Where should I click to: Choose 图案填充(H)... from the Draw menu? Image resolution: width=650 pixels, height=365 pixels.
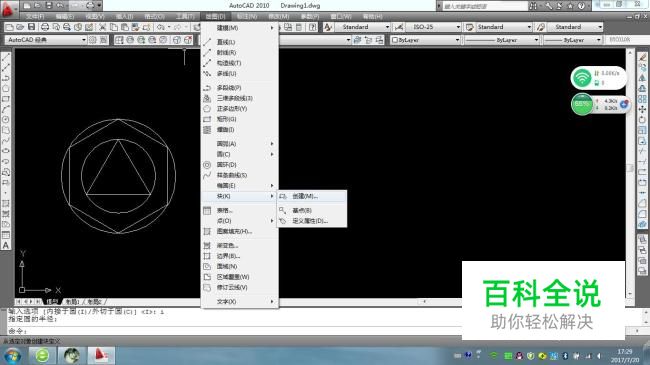pyautogui.click(x=240, y=231)
